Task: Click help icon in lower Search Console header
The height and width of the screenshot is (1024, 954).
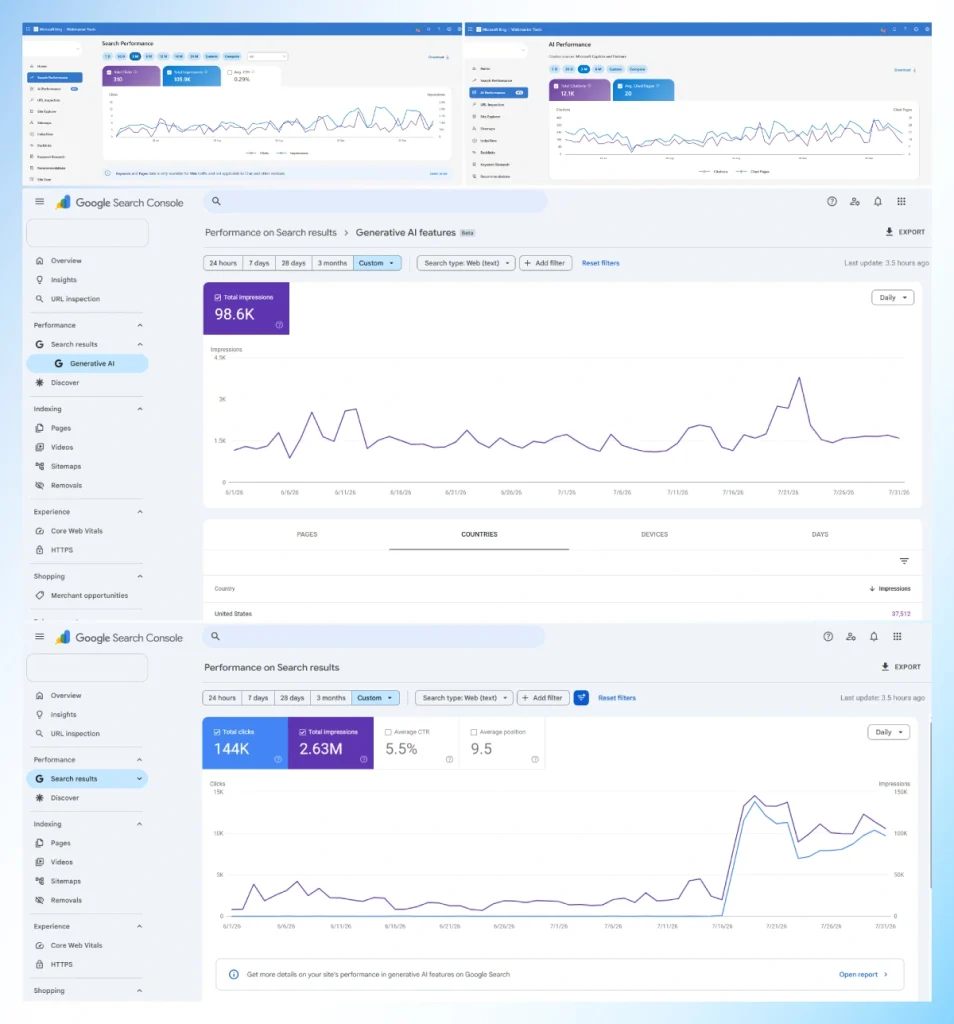Action: pyautogui.click(x=827, y=637)
